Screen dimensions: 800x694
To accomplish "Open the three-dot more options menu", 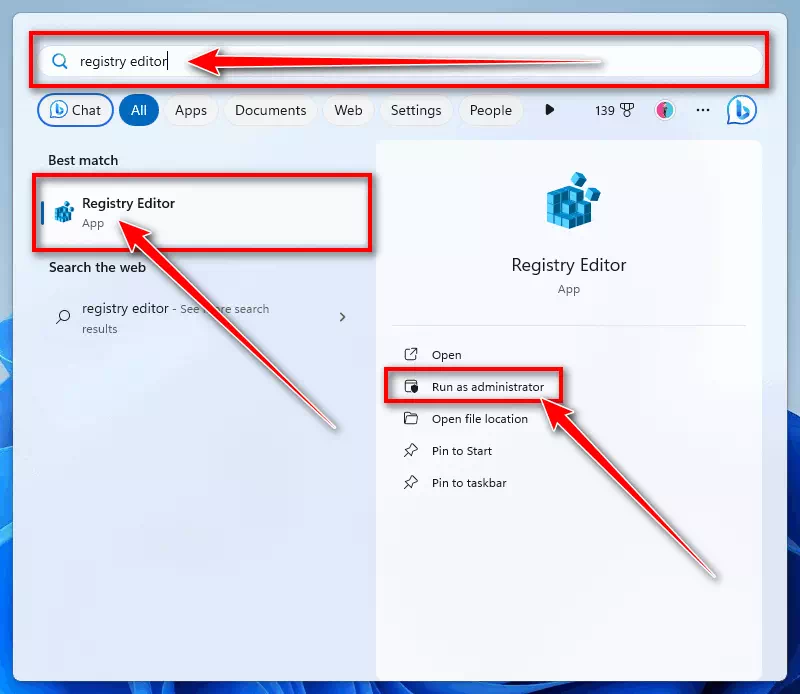I will pos(703,110).
